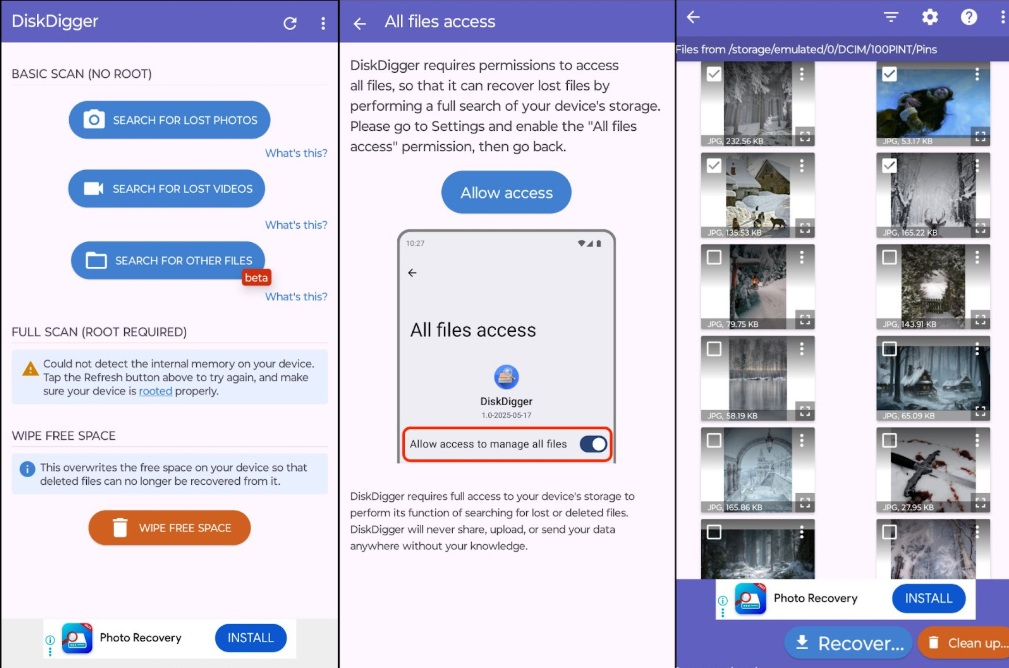Screen dimensions: 1009x668
Task: View JPG 65.09 KB photo fullscreen
Action: tap(980, 411)
